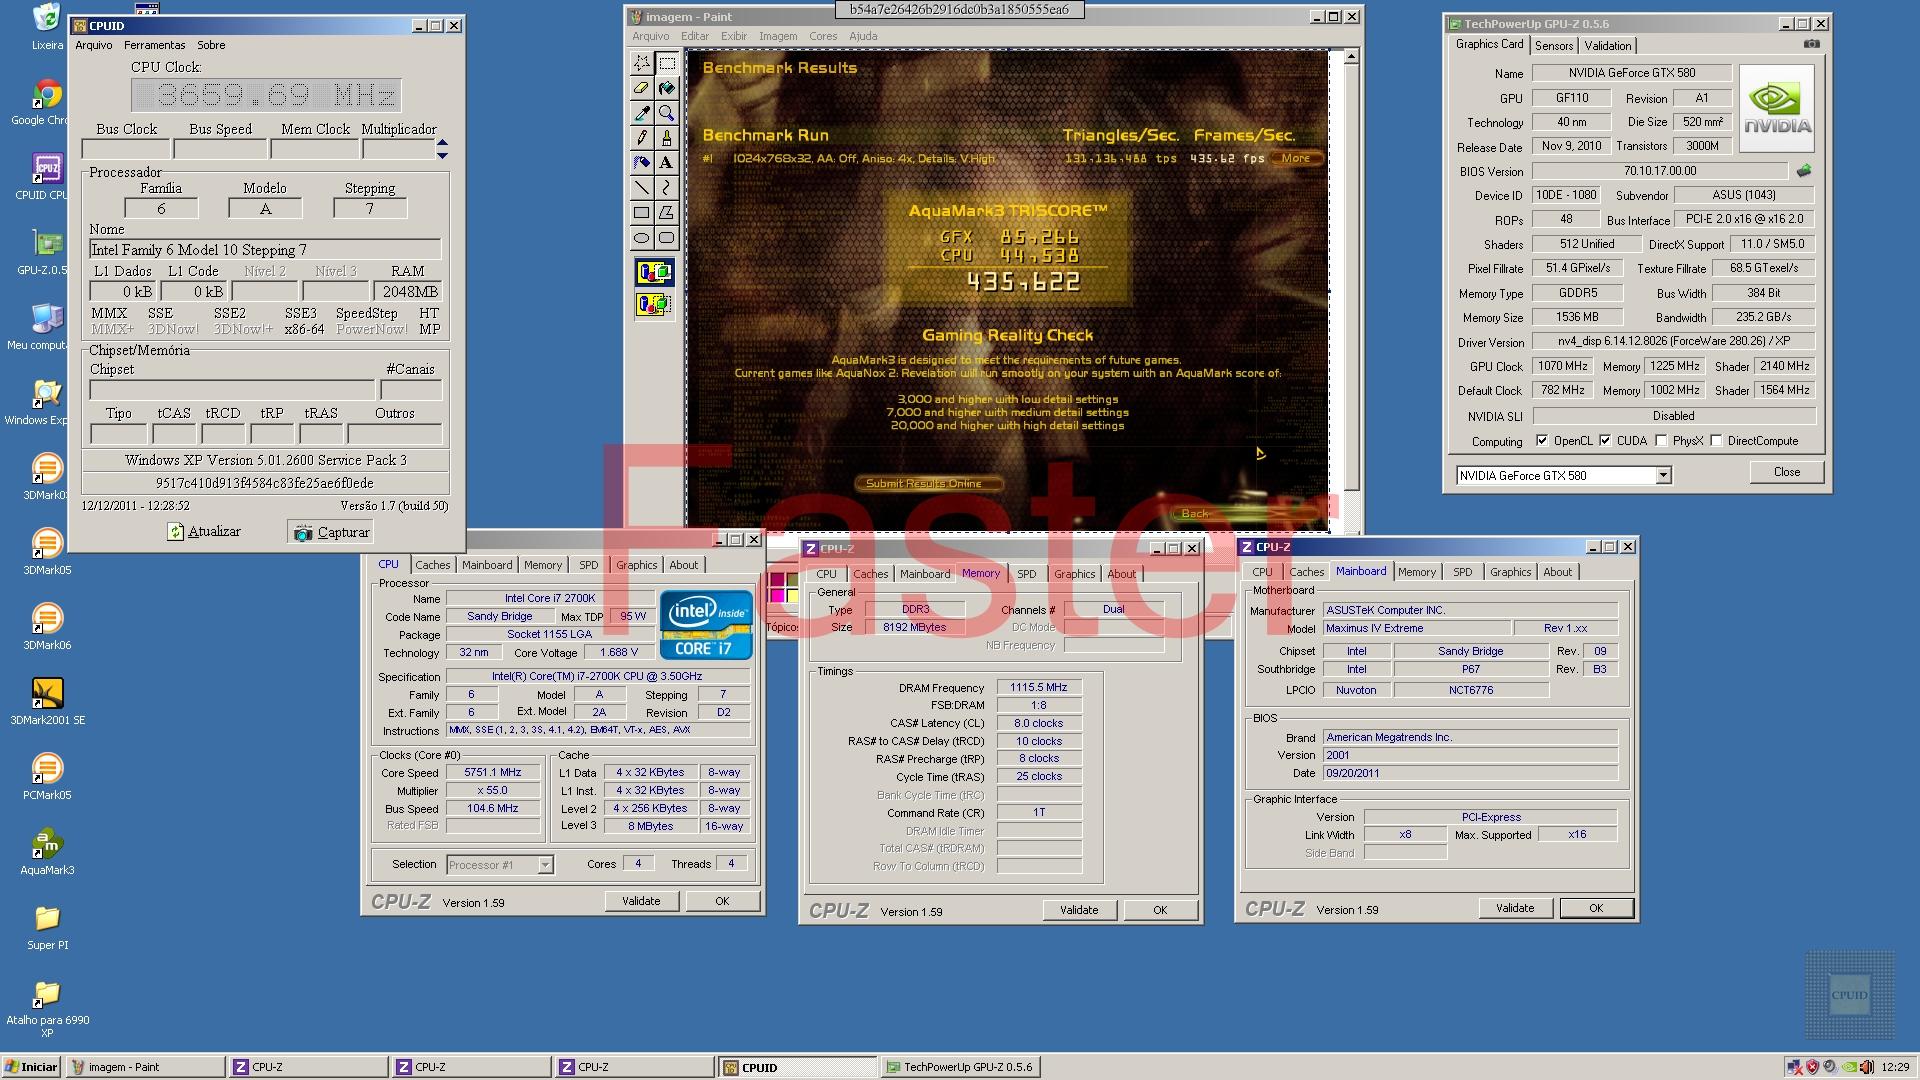
Task: Toggle the OpenCL checkbox in GPU-Z
Action: pos(1542,441)
